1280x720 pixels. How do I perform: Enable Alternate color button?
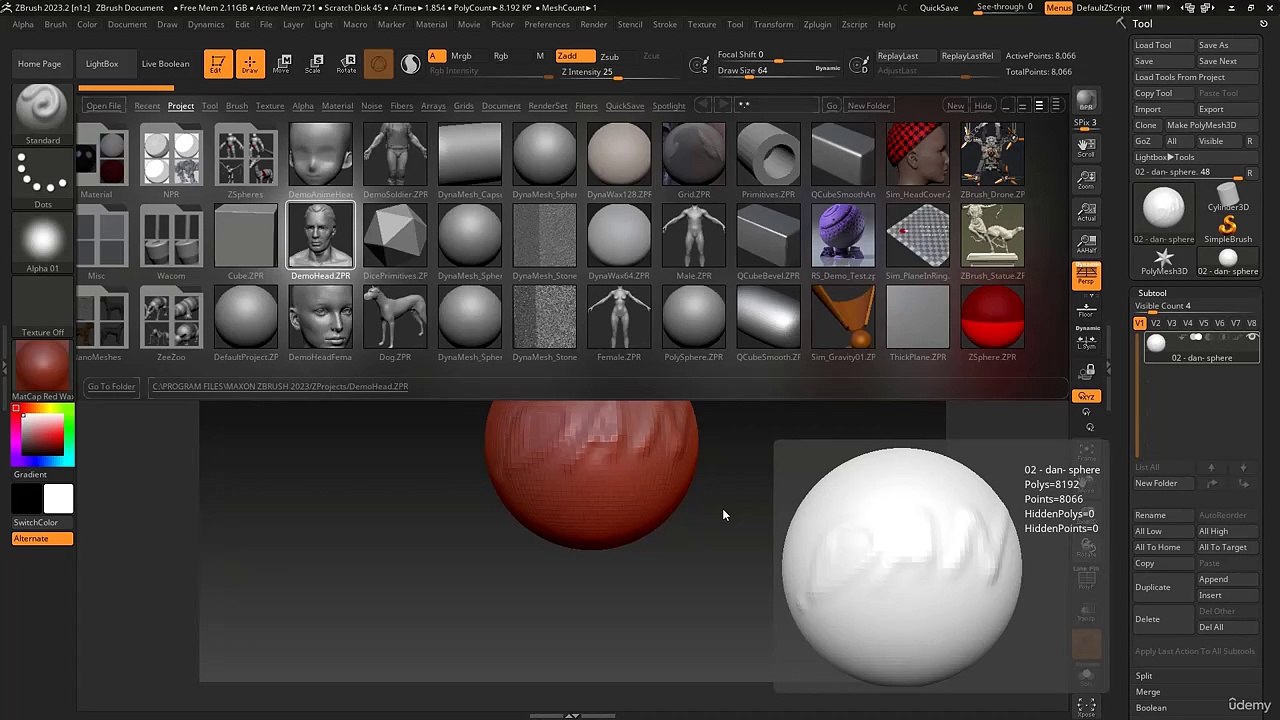click(x=42, y=539)
